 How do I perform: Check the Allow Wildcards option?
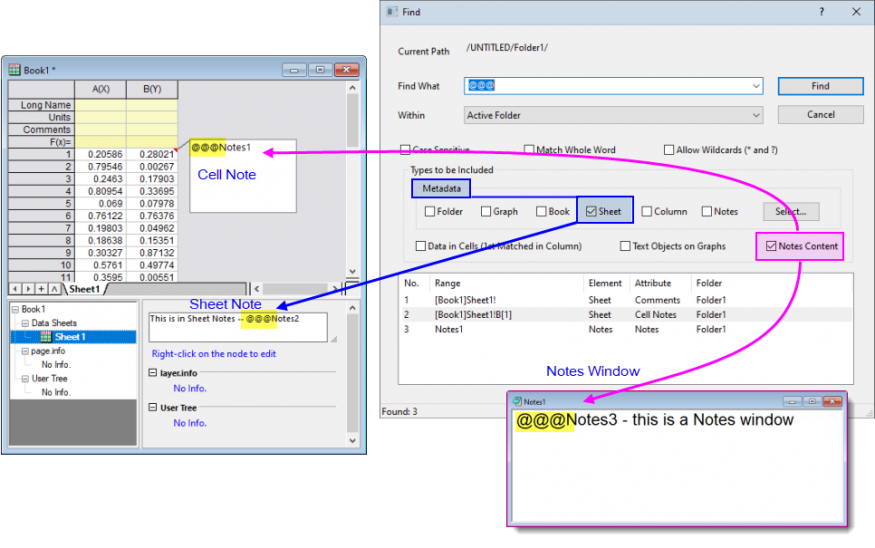[669, 150]
